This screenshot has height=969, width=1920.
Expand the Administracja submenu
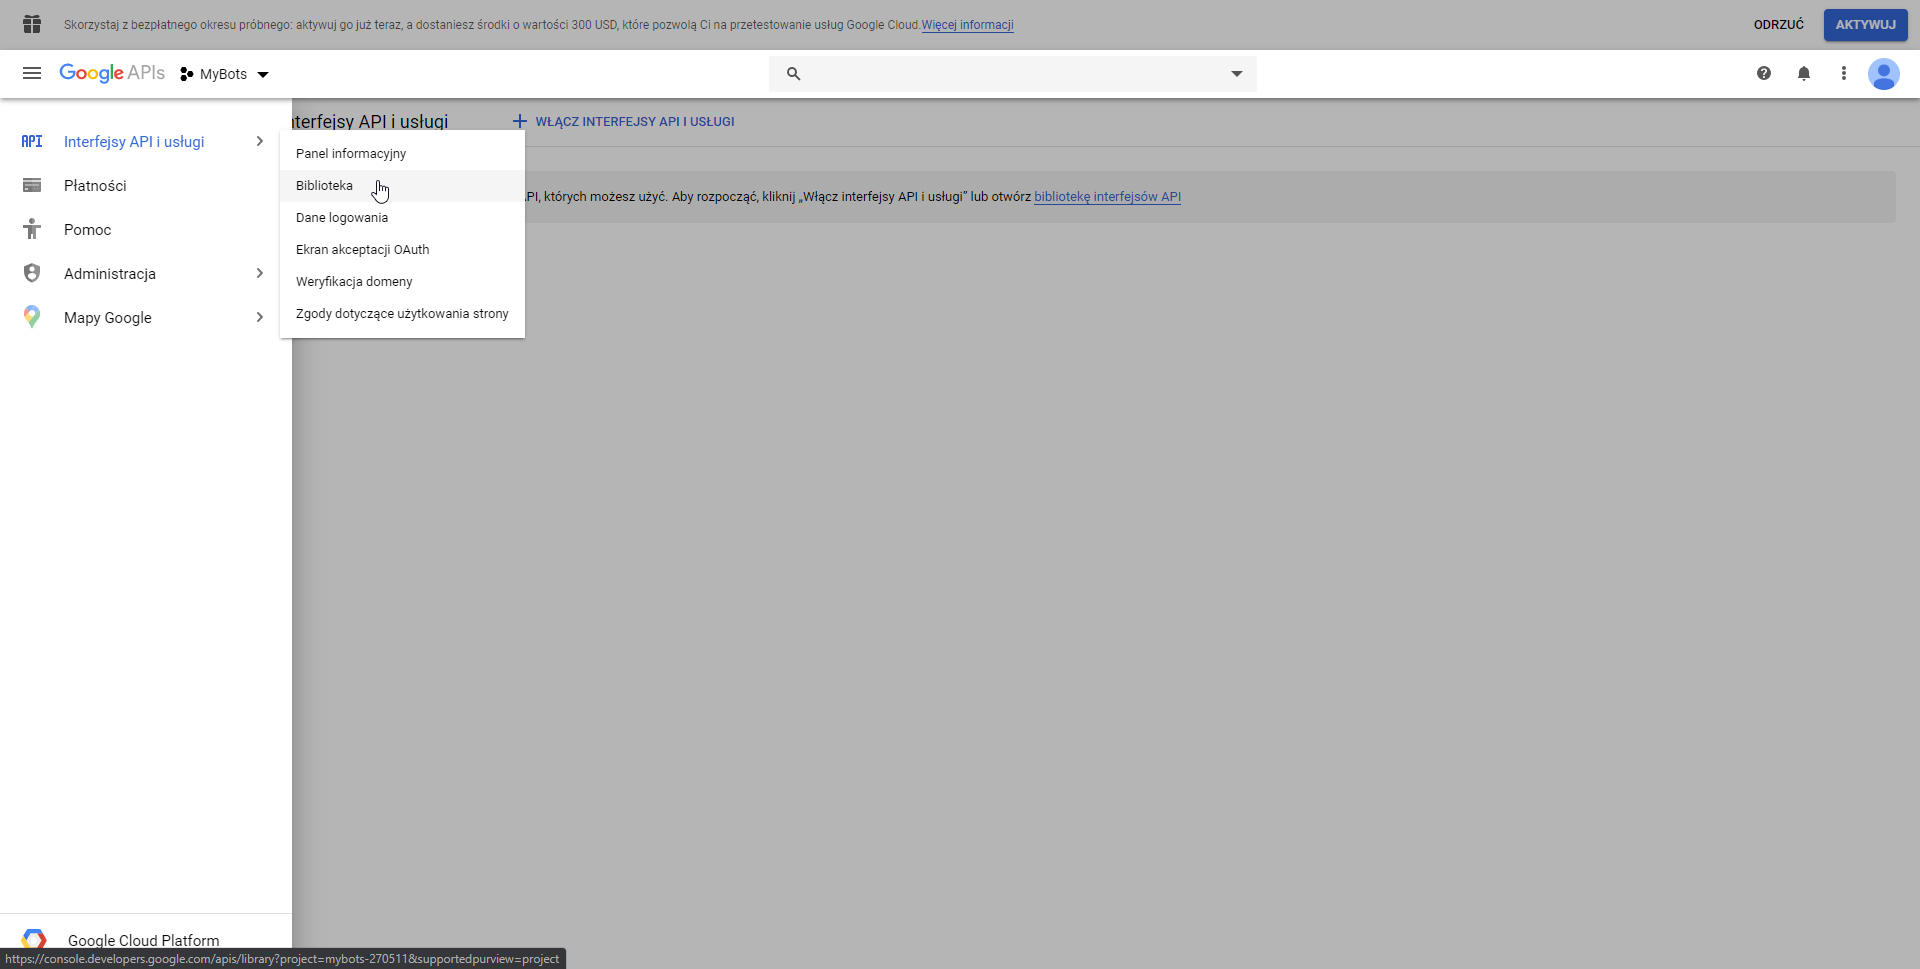[x=259, y=273]
